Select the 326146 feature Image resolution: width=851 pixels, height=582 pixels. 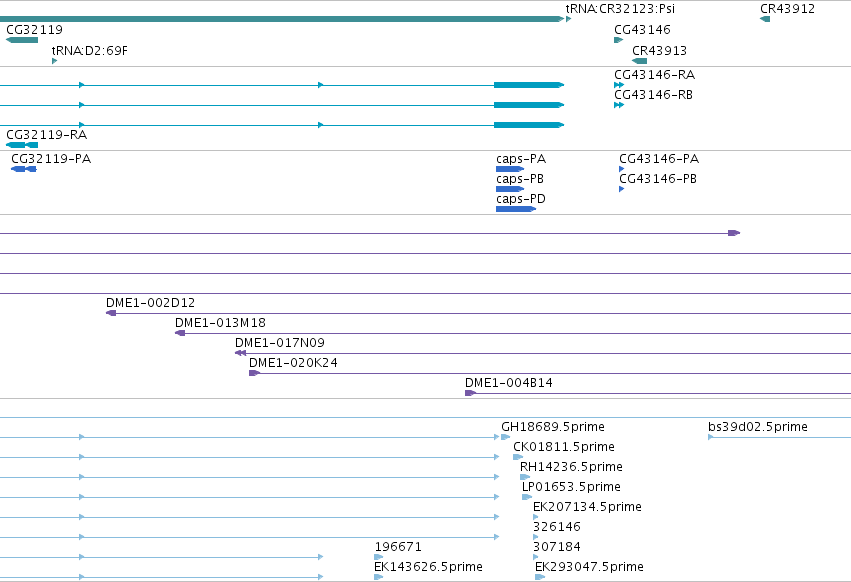point(535,537)
